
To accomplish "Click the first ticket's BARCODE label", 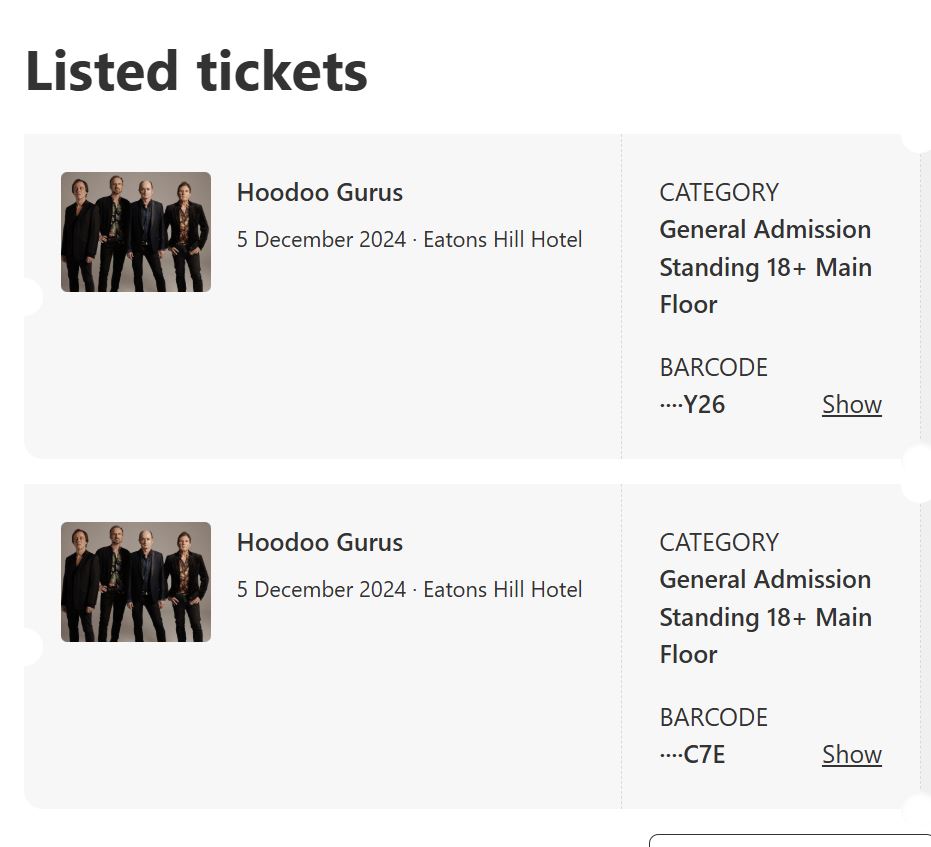I will [x=713, y=367].
